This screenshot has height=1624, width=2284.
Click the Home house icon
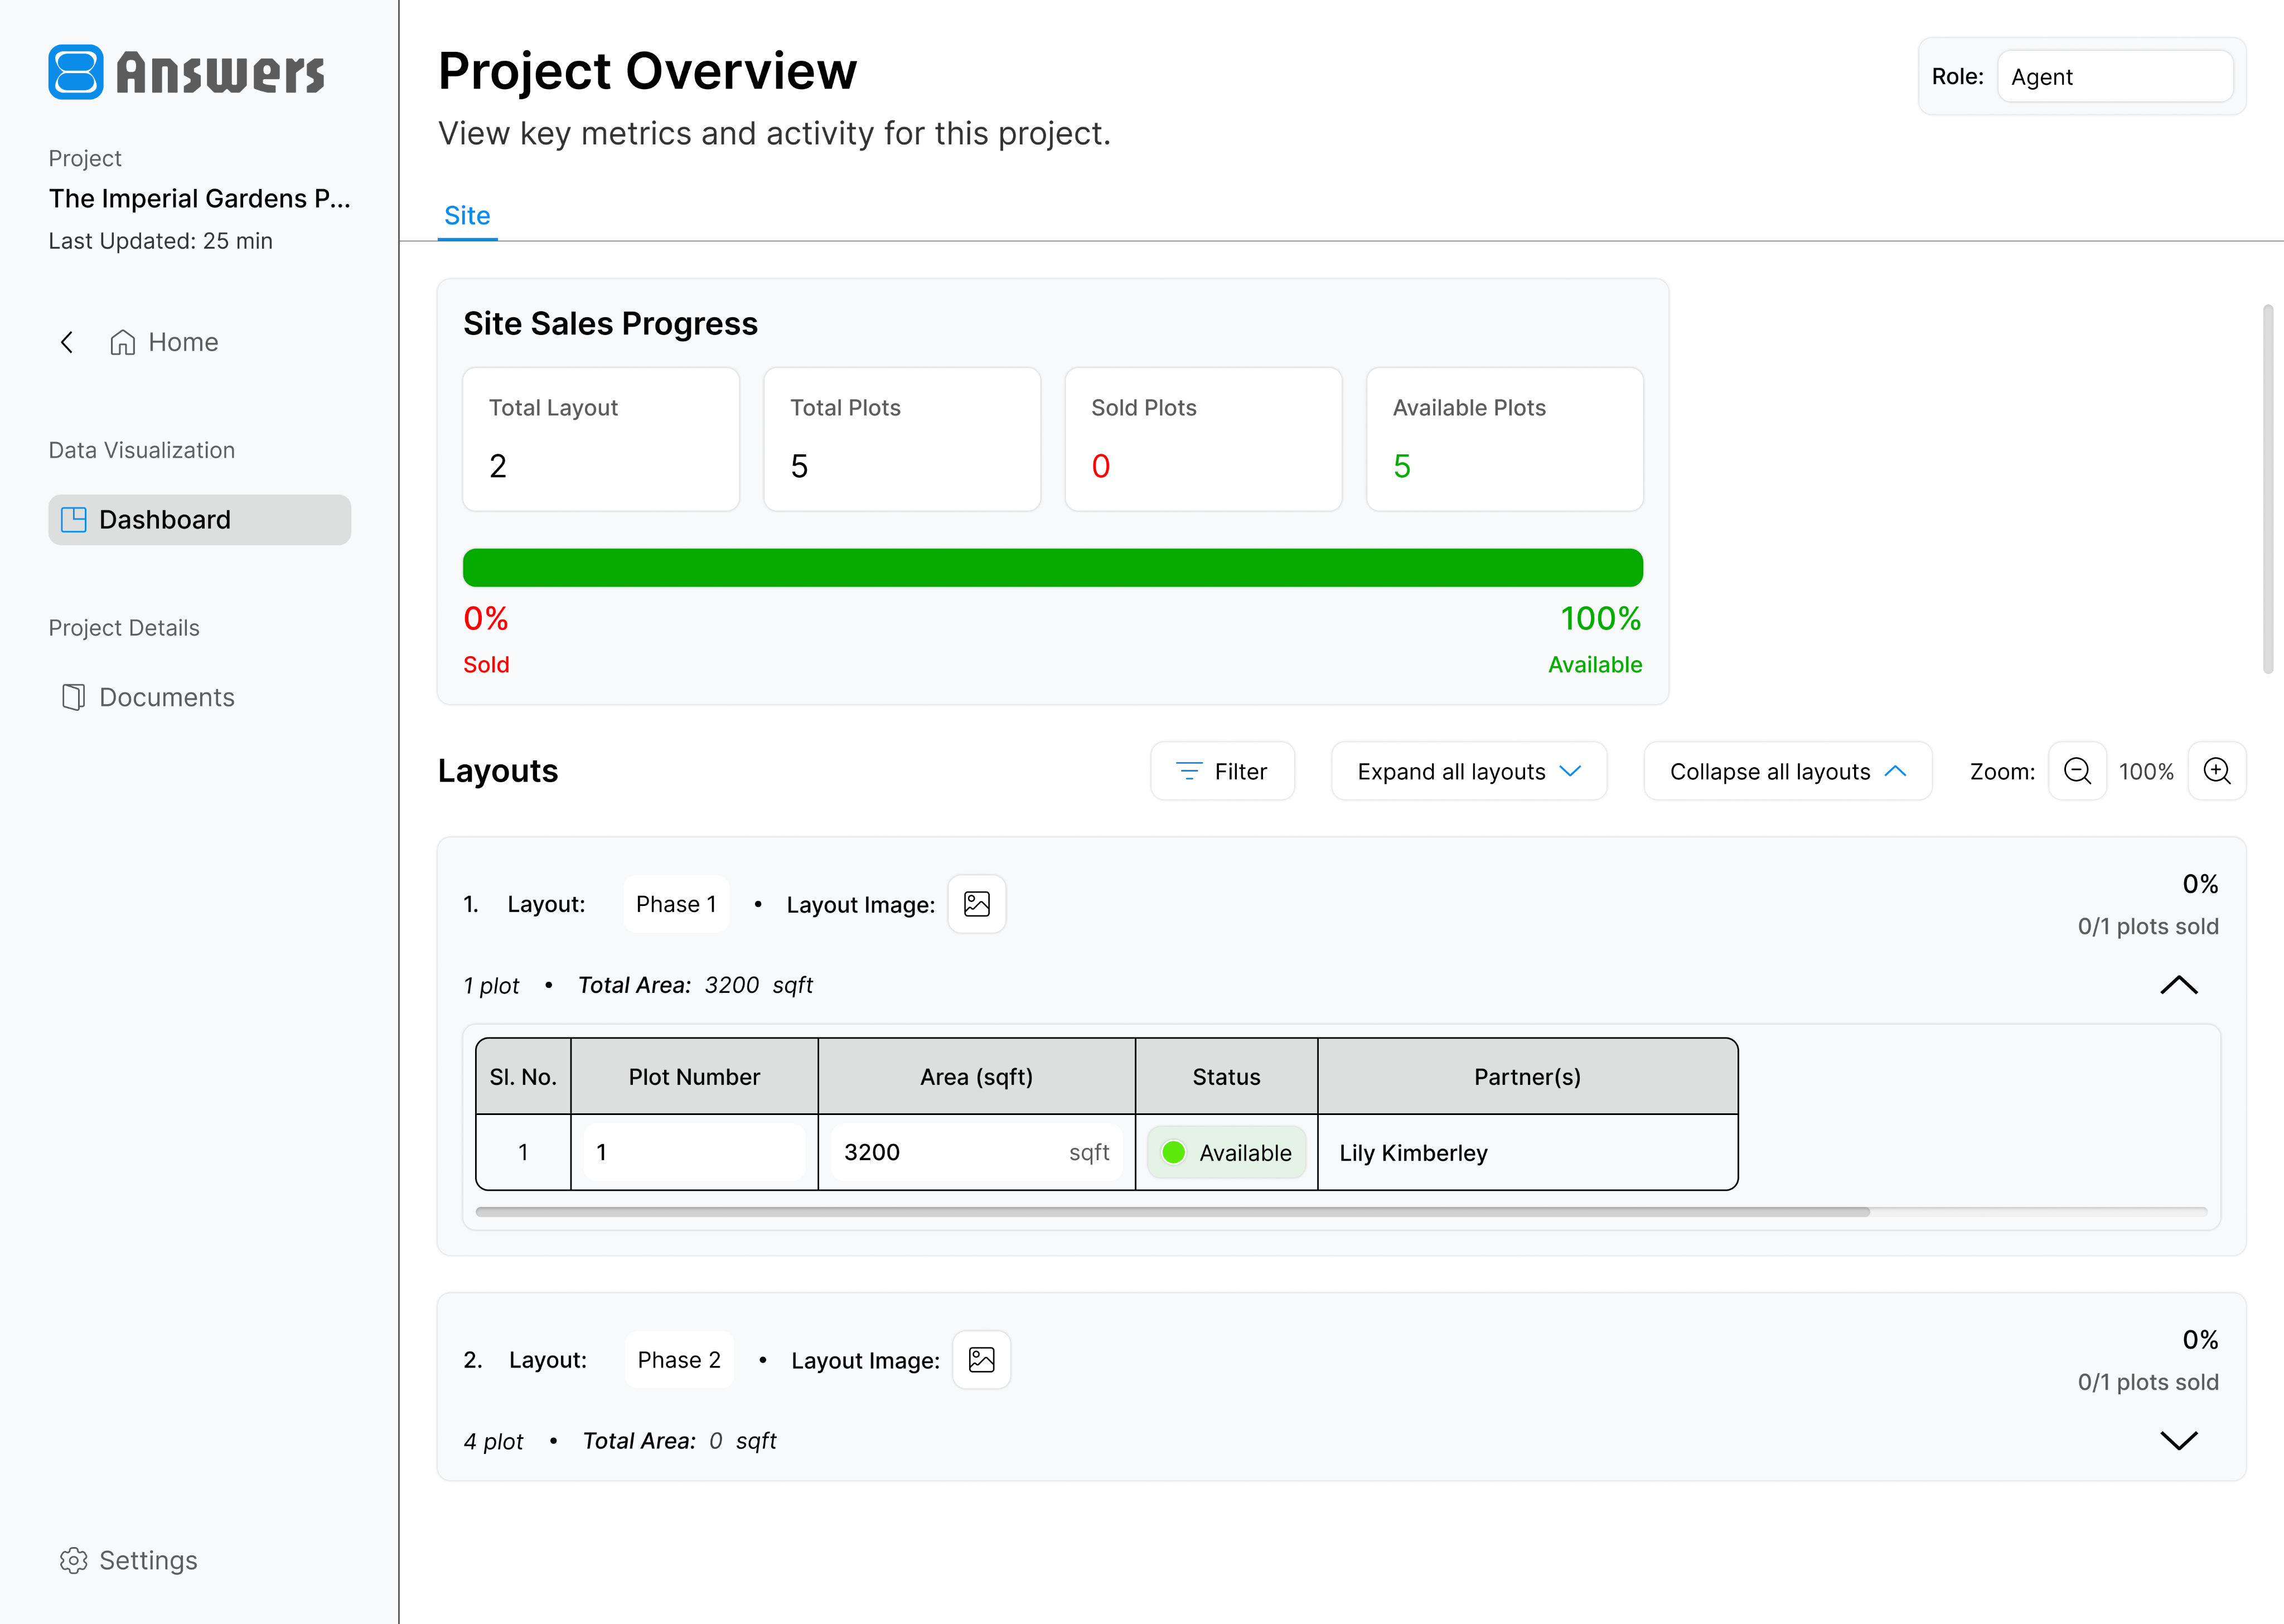pyautogui.click(x=123, y=343)
